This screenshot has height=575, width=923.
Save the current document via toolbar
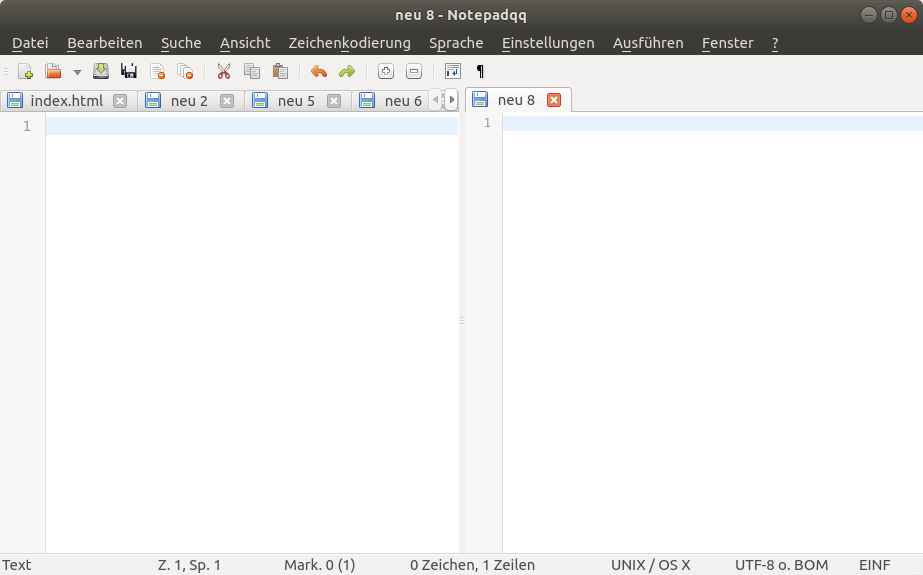click(x=101, y=71)
